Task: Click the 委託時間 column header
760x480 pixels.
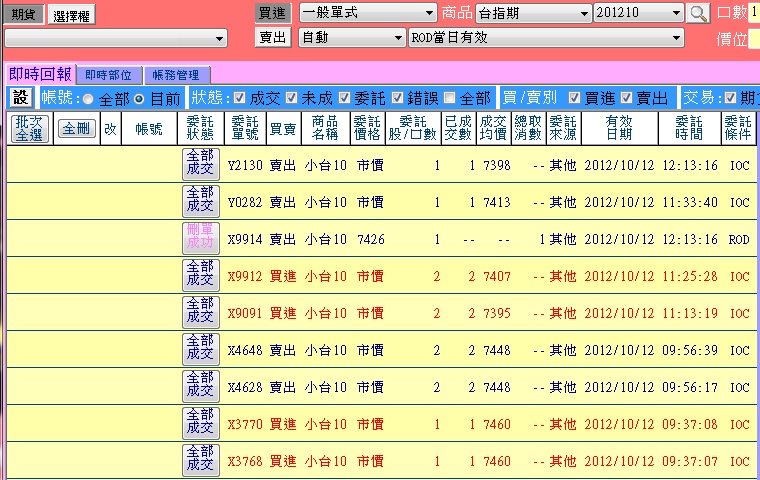Action: 689,128
